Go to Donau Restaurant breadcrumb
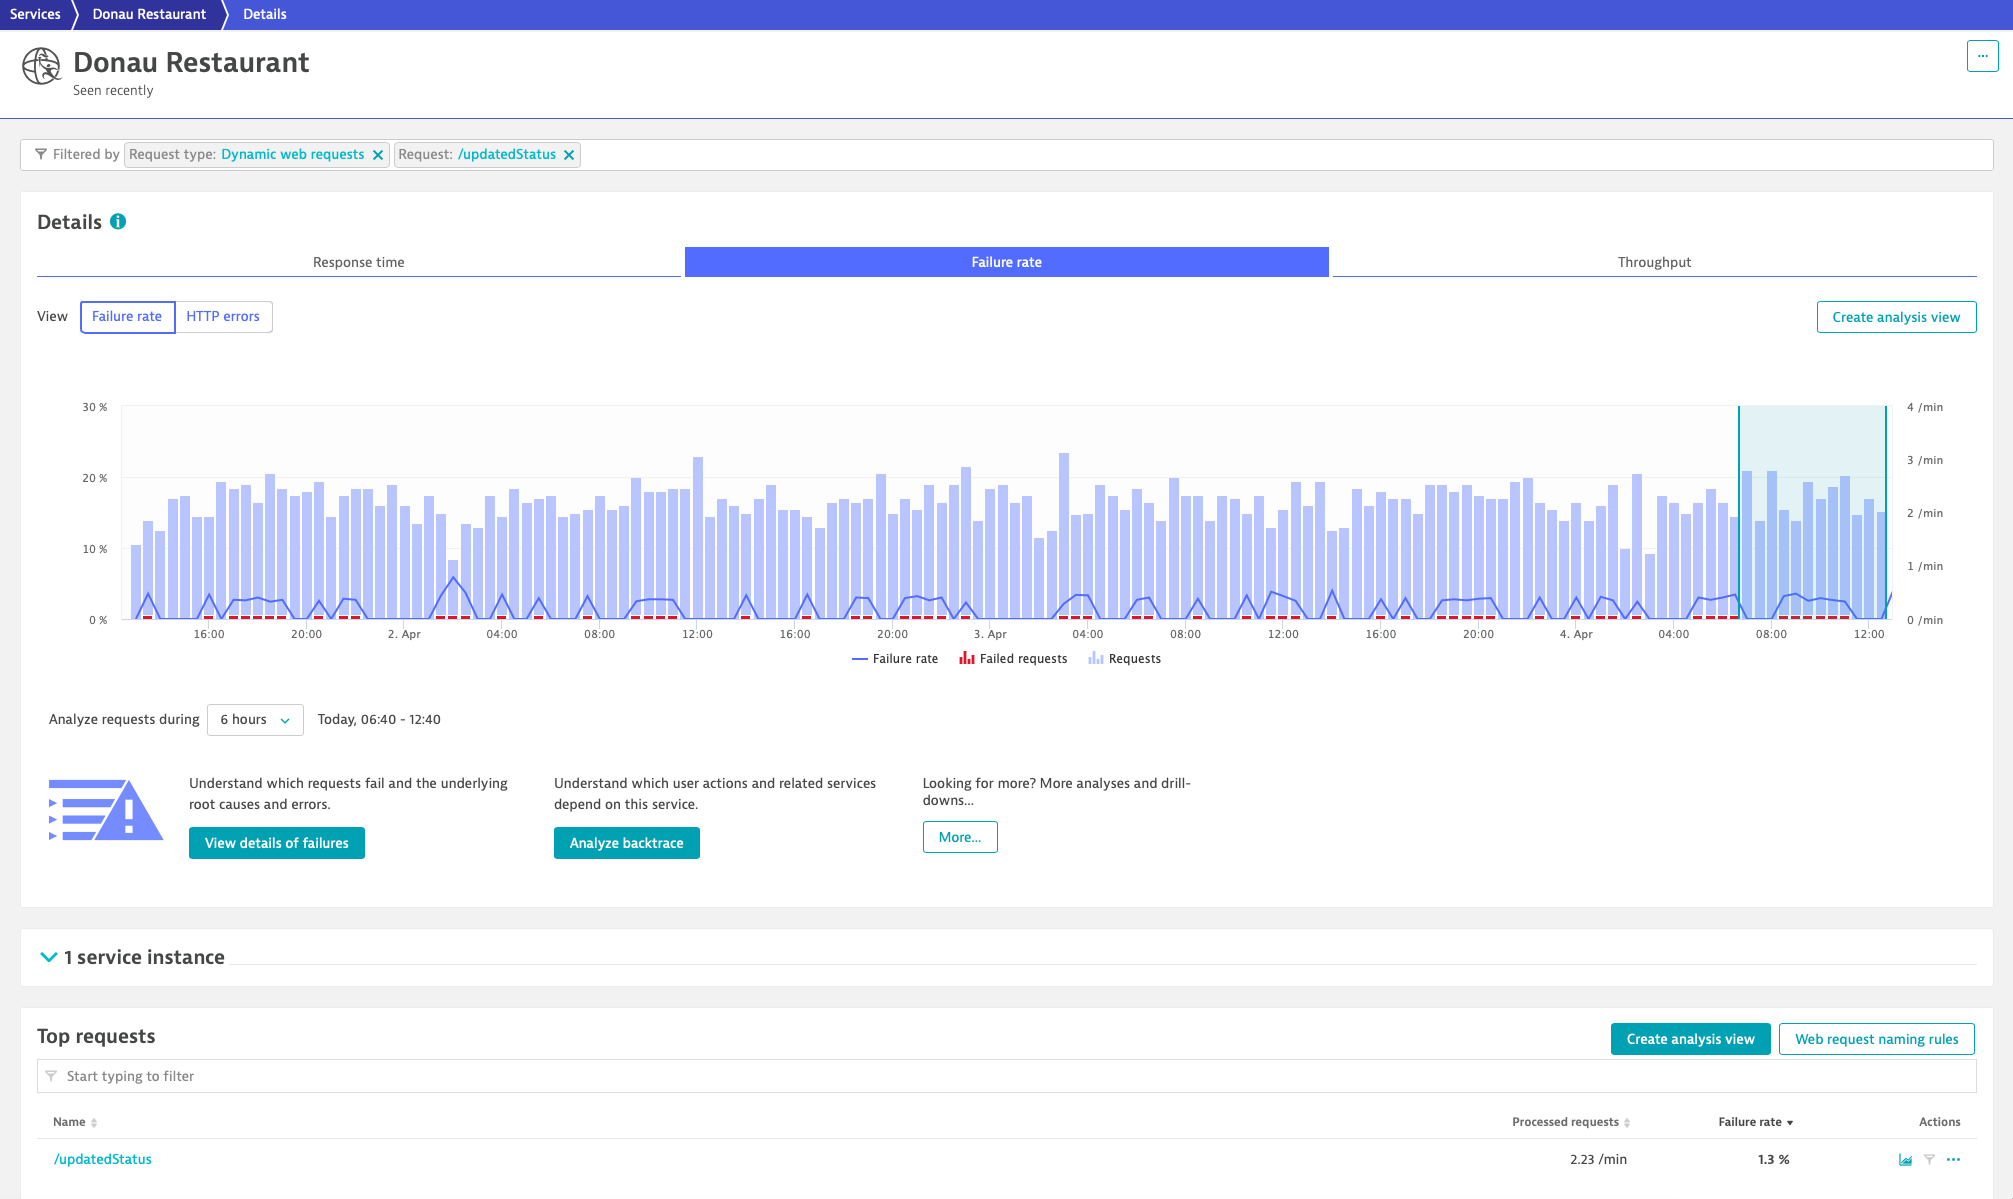Screen dimensions: 2013x1199 click(x=149, y=14)
